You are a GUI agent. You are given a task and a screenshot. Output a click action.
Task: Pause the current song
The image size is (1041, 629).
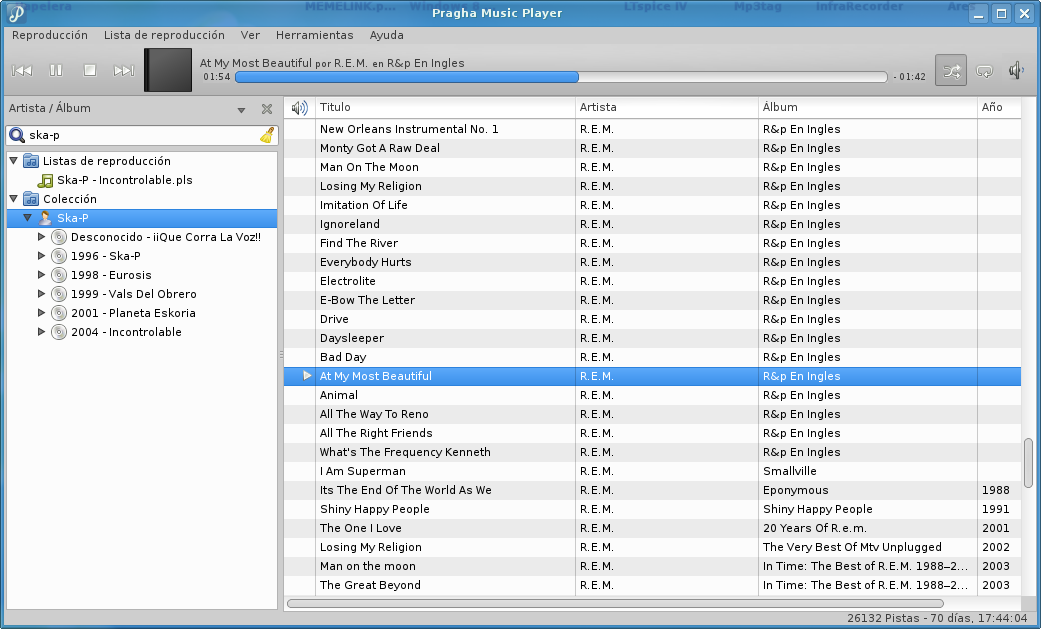click(x=56, y=70)
